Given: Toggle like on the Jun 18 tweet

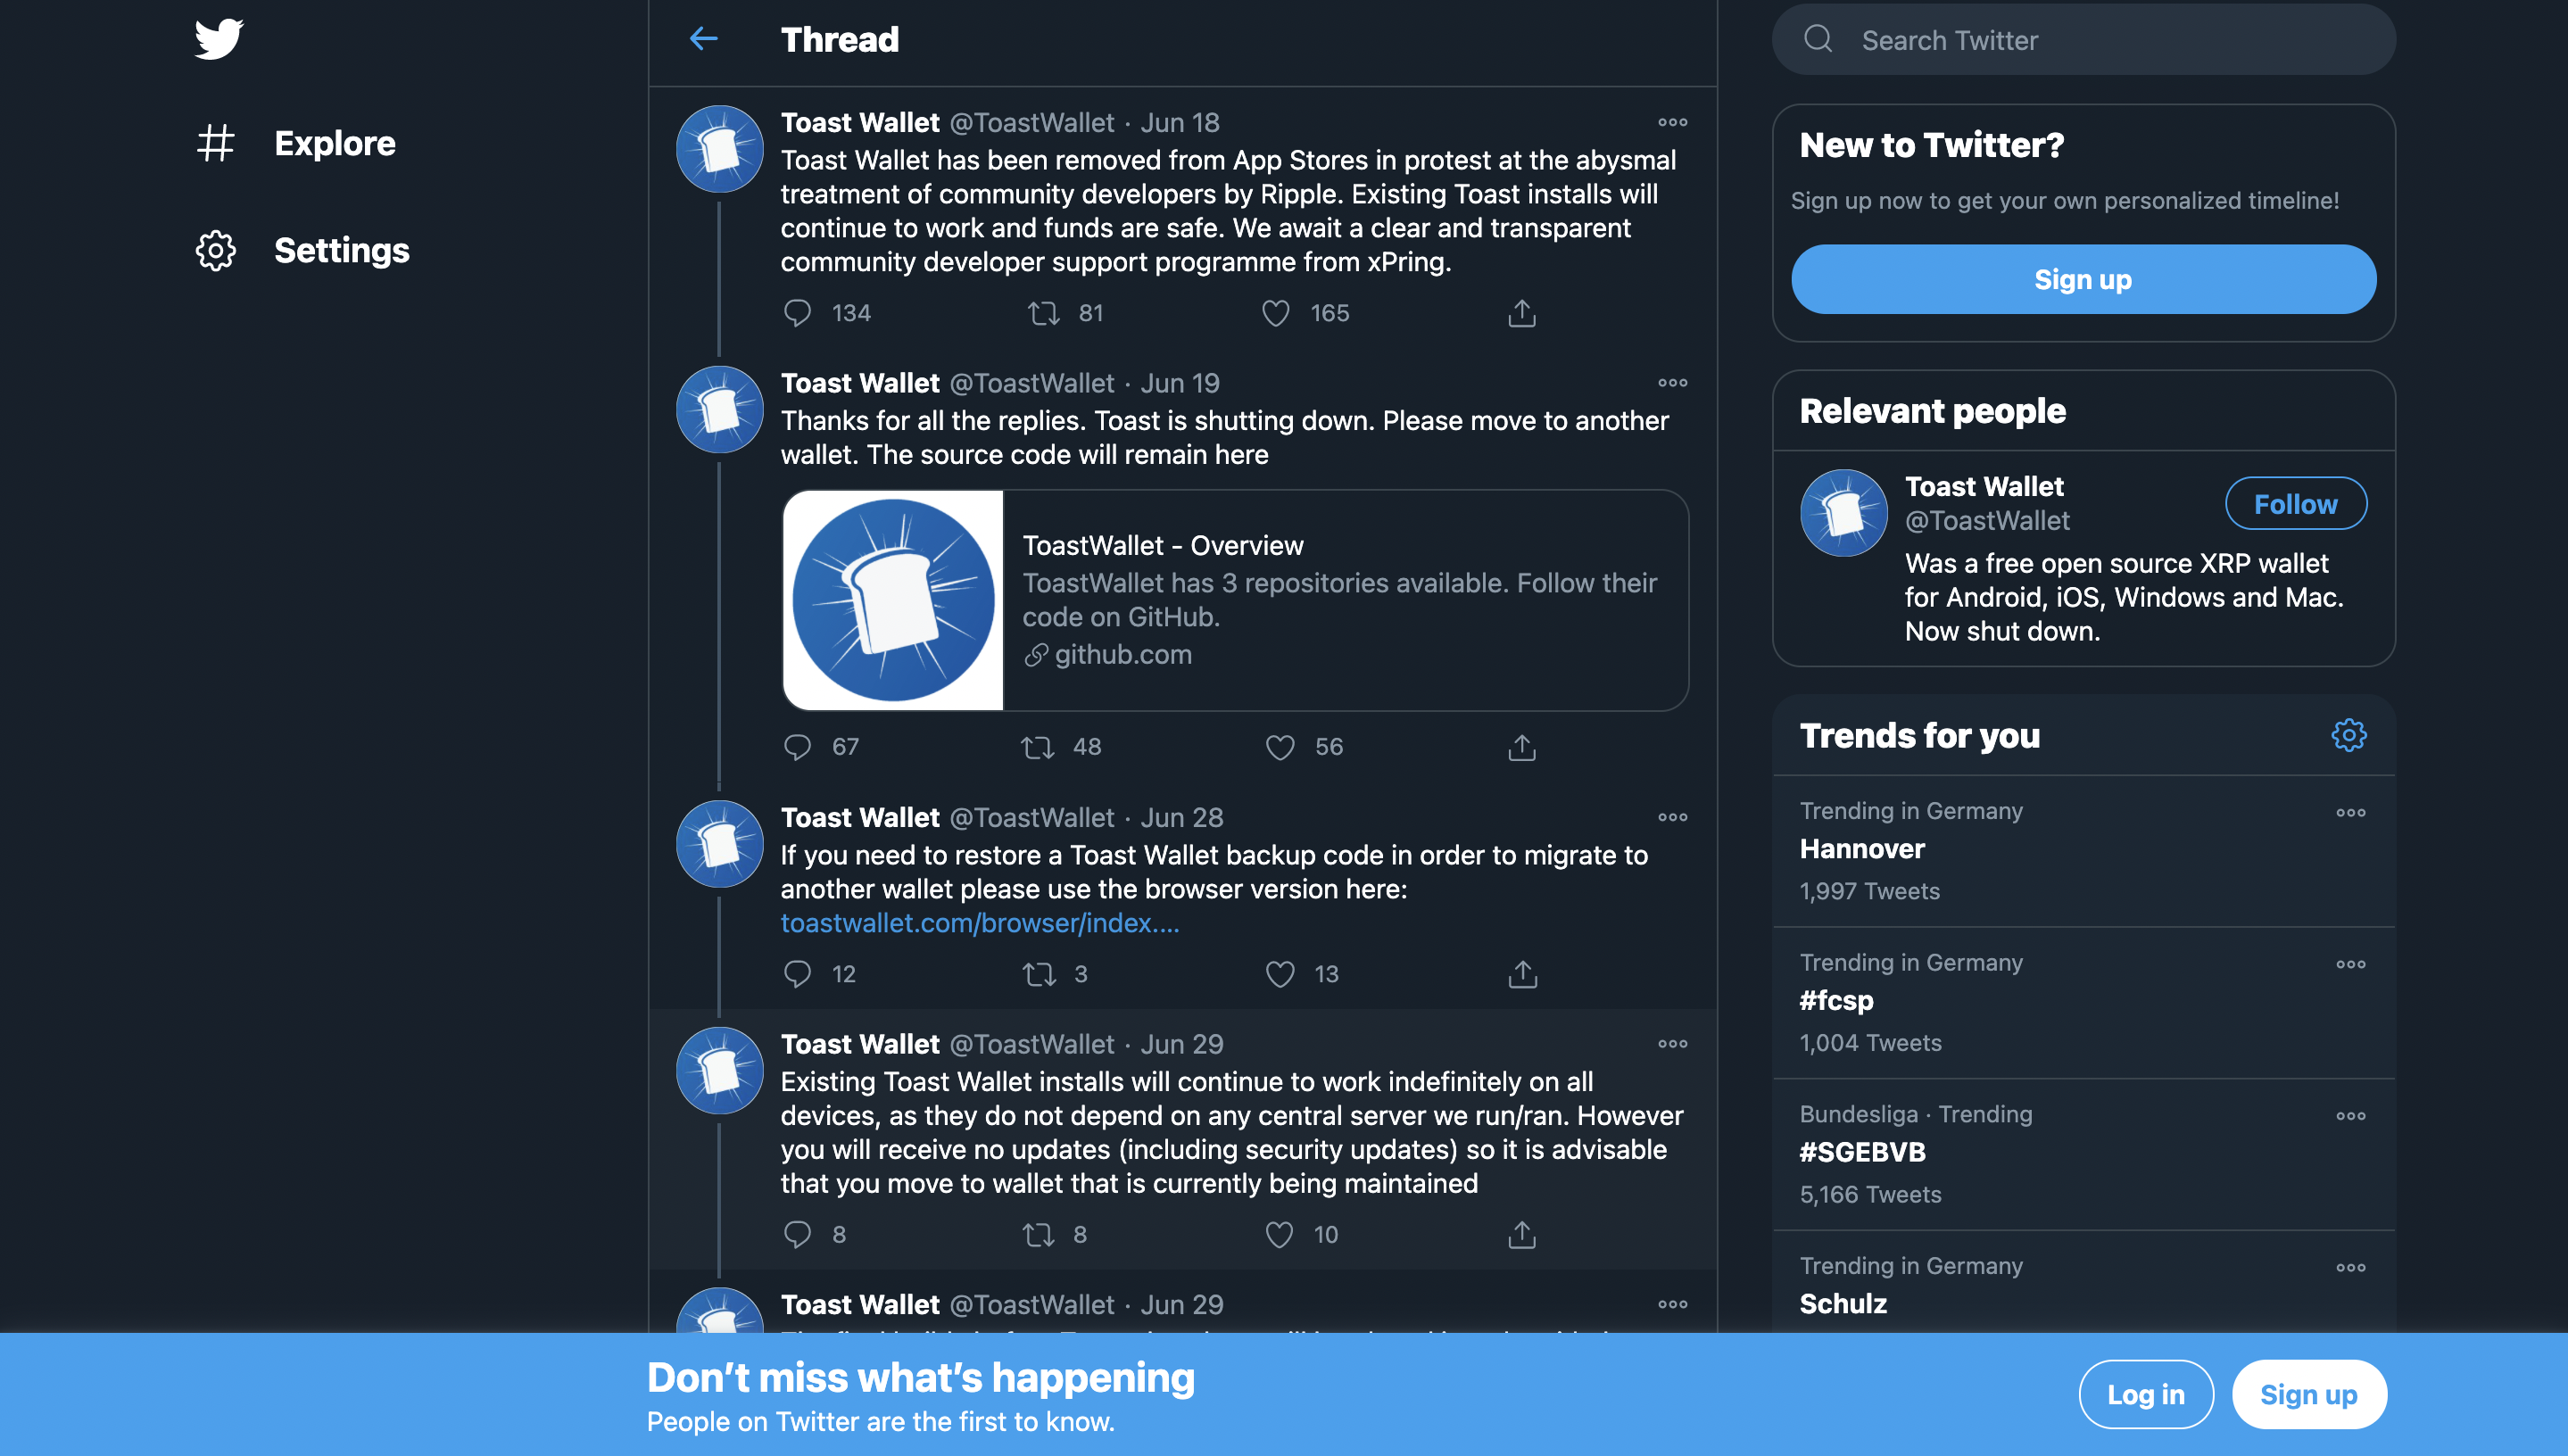Looking at the screenshot, I should point(1273,312).
